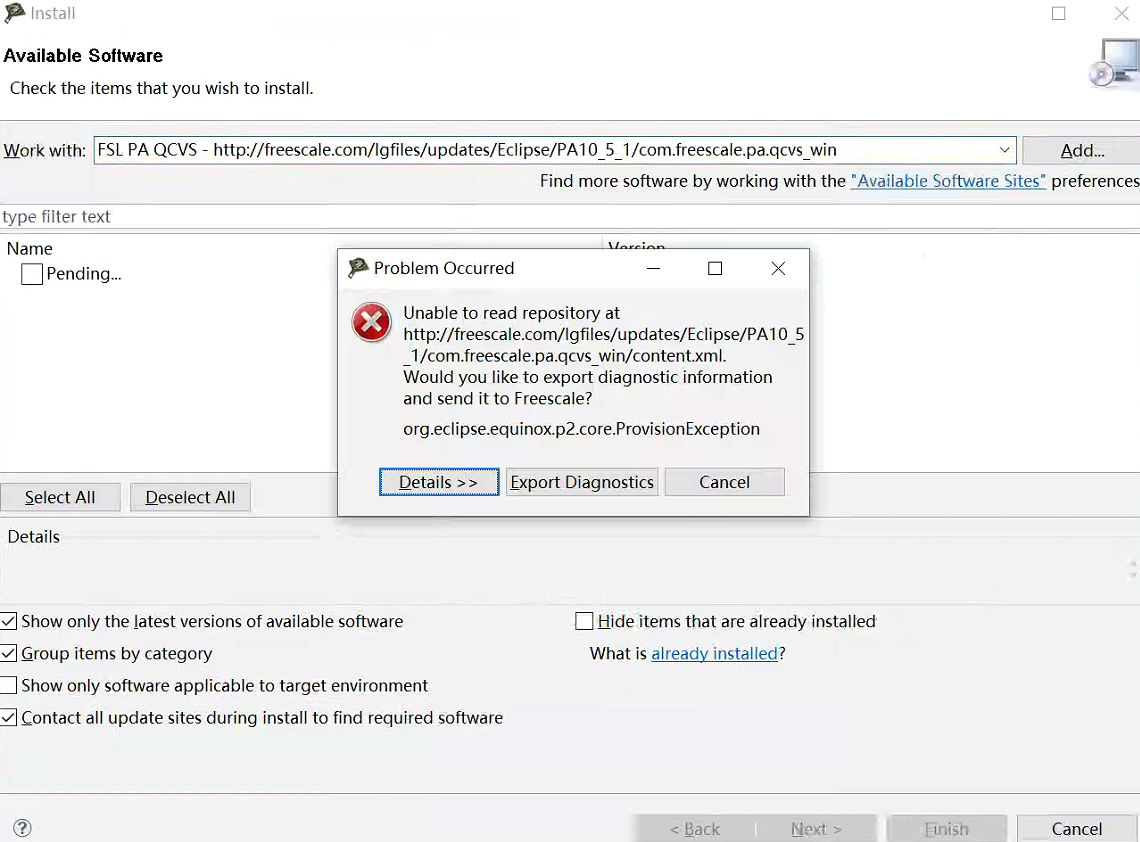Open the Available Software Sites preferences link
The width and height of the screenshot is (1140, 842).
948,181
